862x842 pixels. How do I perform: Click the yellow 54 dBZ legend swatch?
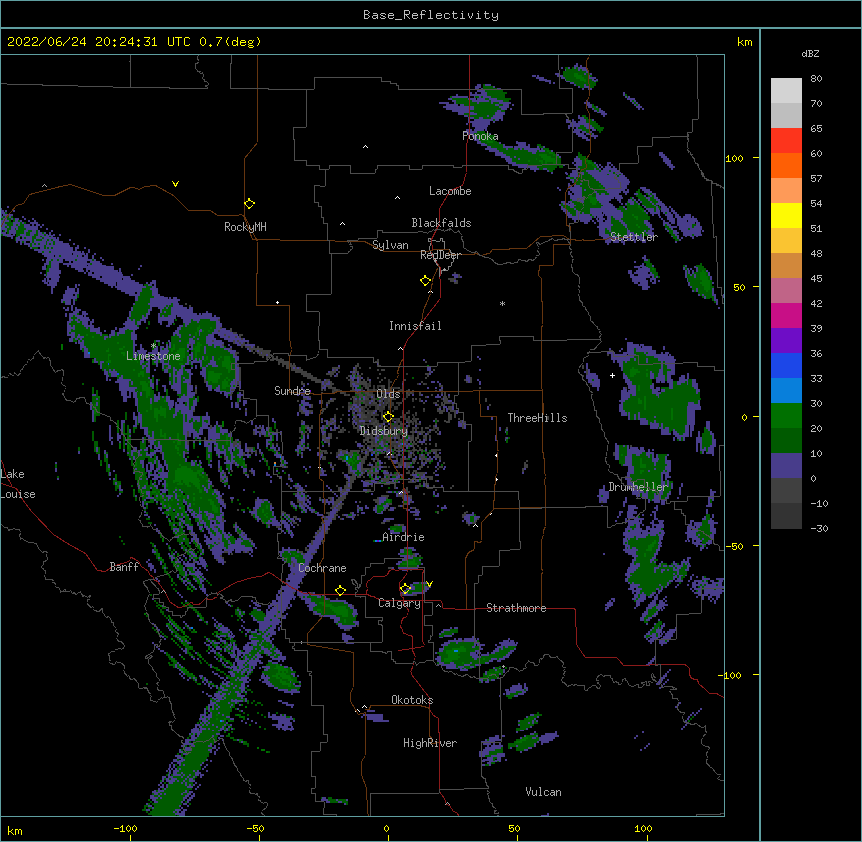(x=786, y=215)
